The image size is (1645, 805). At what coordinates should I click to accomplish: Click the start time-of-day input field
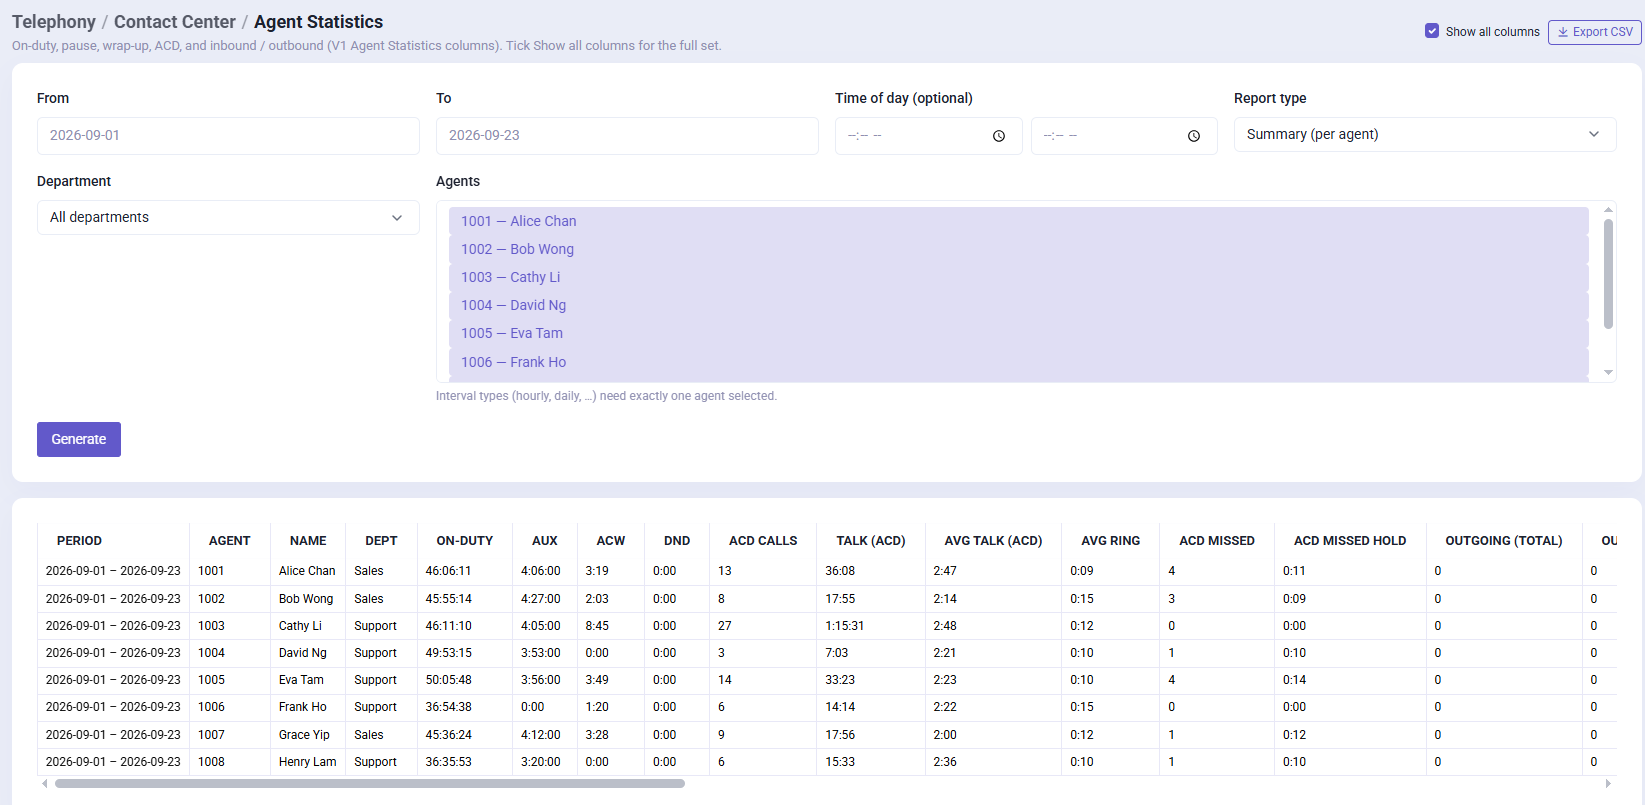tap(929, 136)
